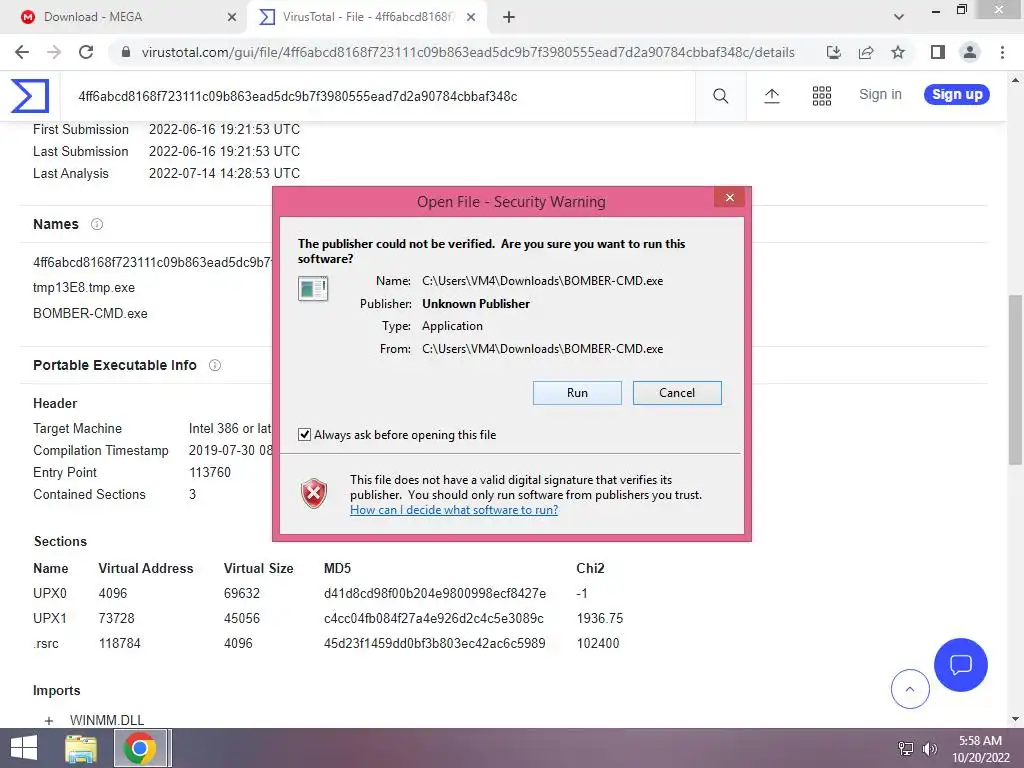Click the scrollbar down arrow
Viewport: 1024px width, 768px height.
click(1015, 720)
